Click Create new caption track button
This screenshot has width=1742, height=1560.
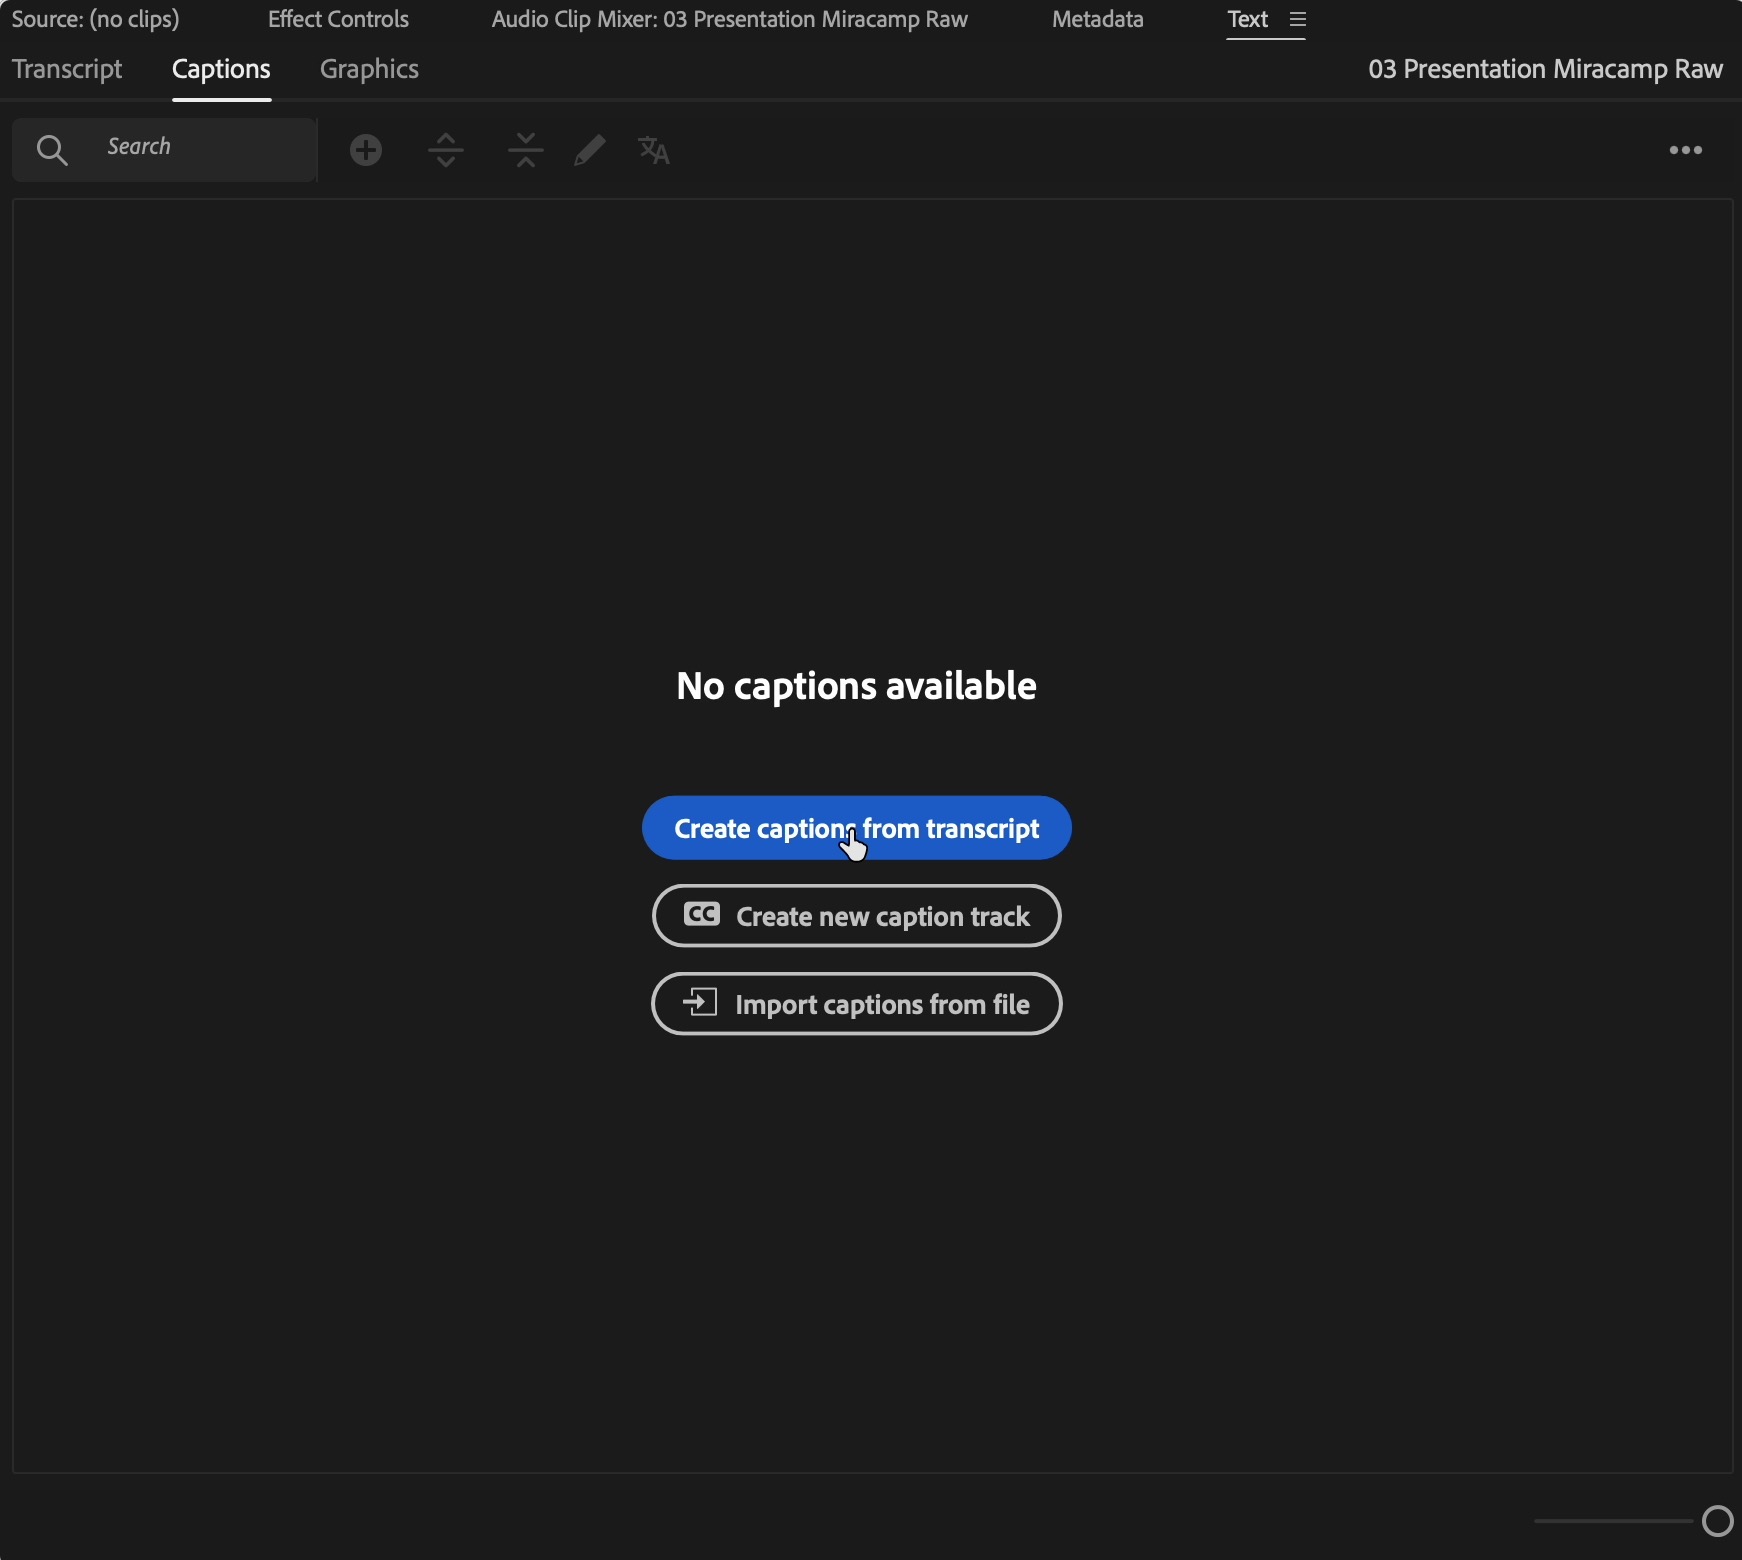coord(857,916)
